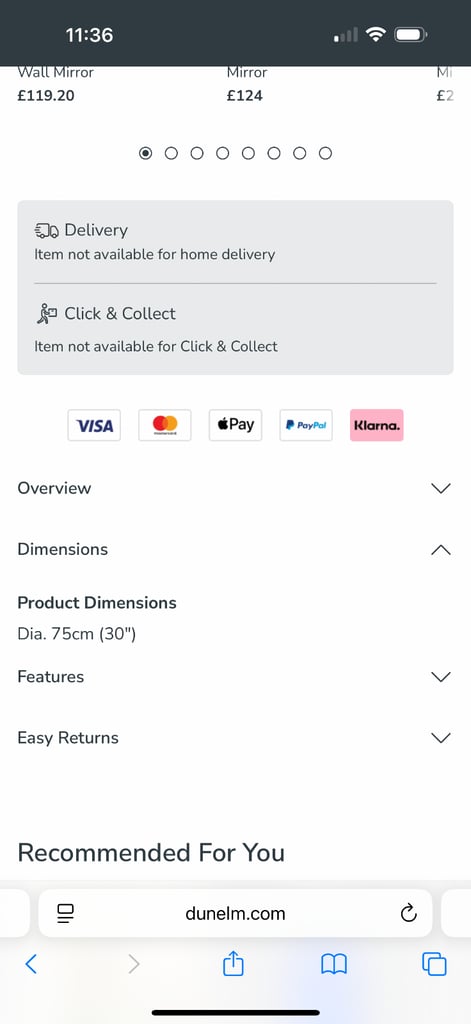Tap the Apple Pay logo

236,425
